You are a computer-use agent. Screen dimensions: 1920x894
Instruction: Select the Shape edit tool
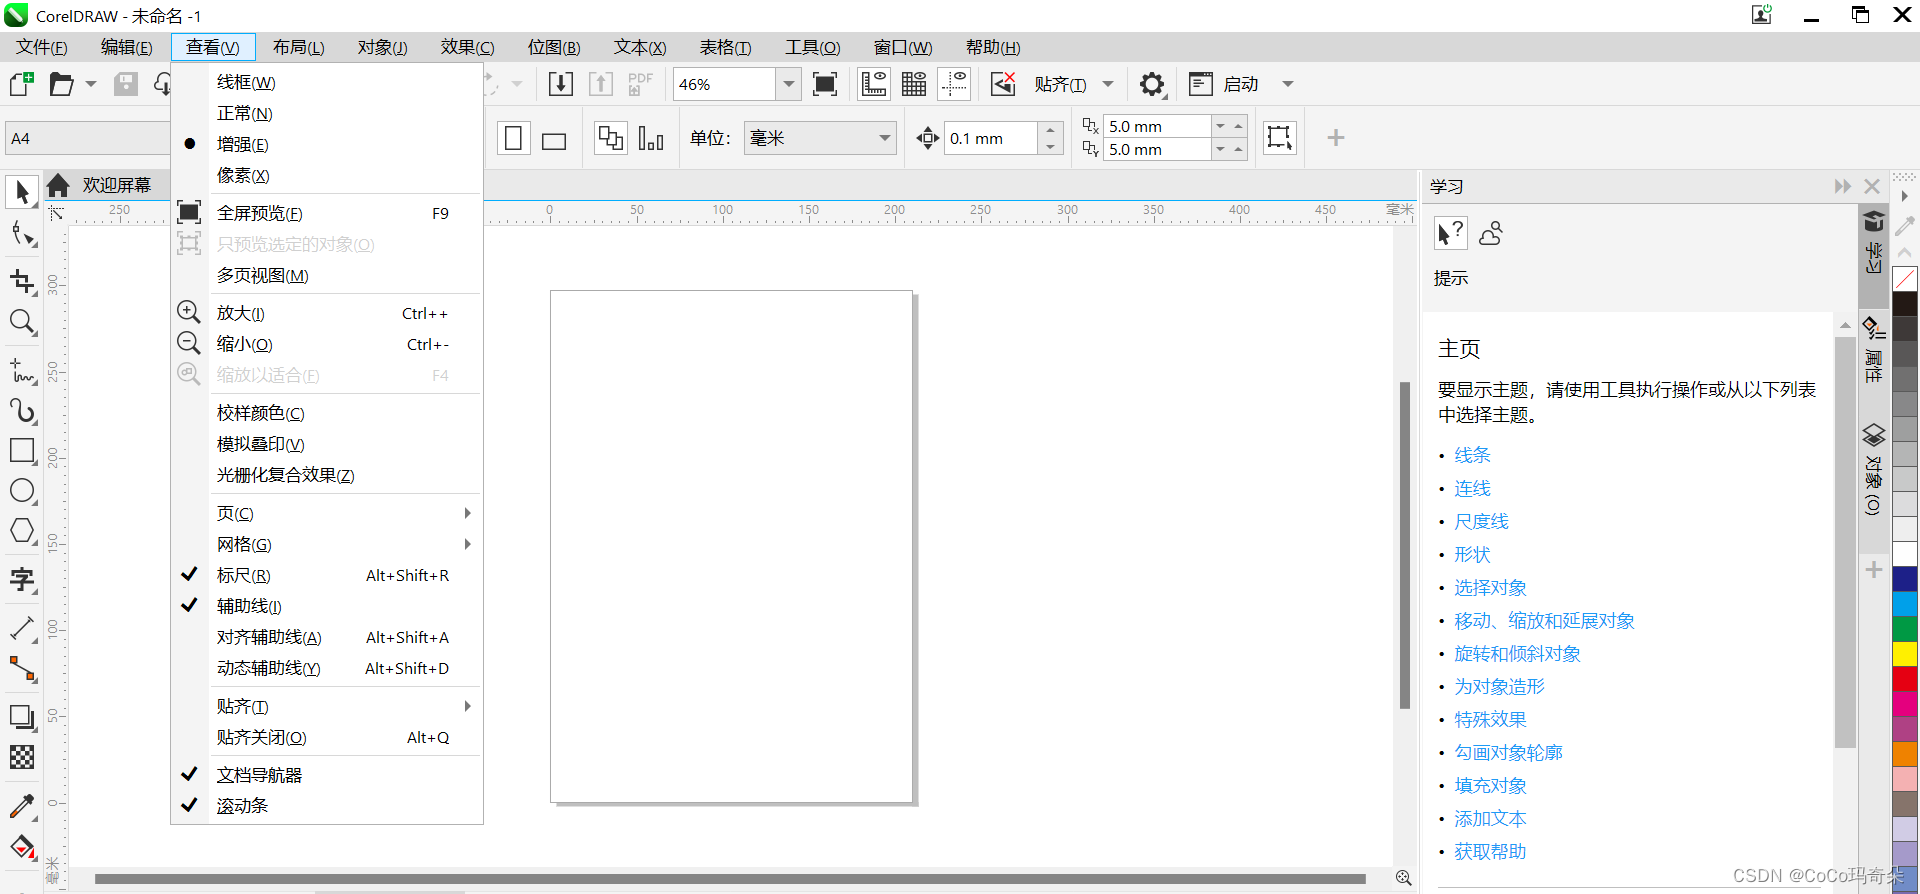pyautogui.click(x=22, y=234)
